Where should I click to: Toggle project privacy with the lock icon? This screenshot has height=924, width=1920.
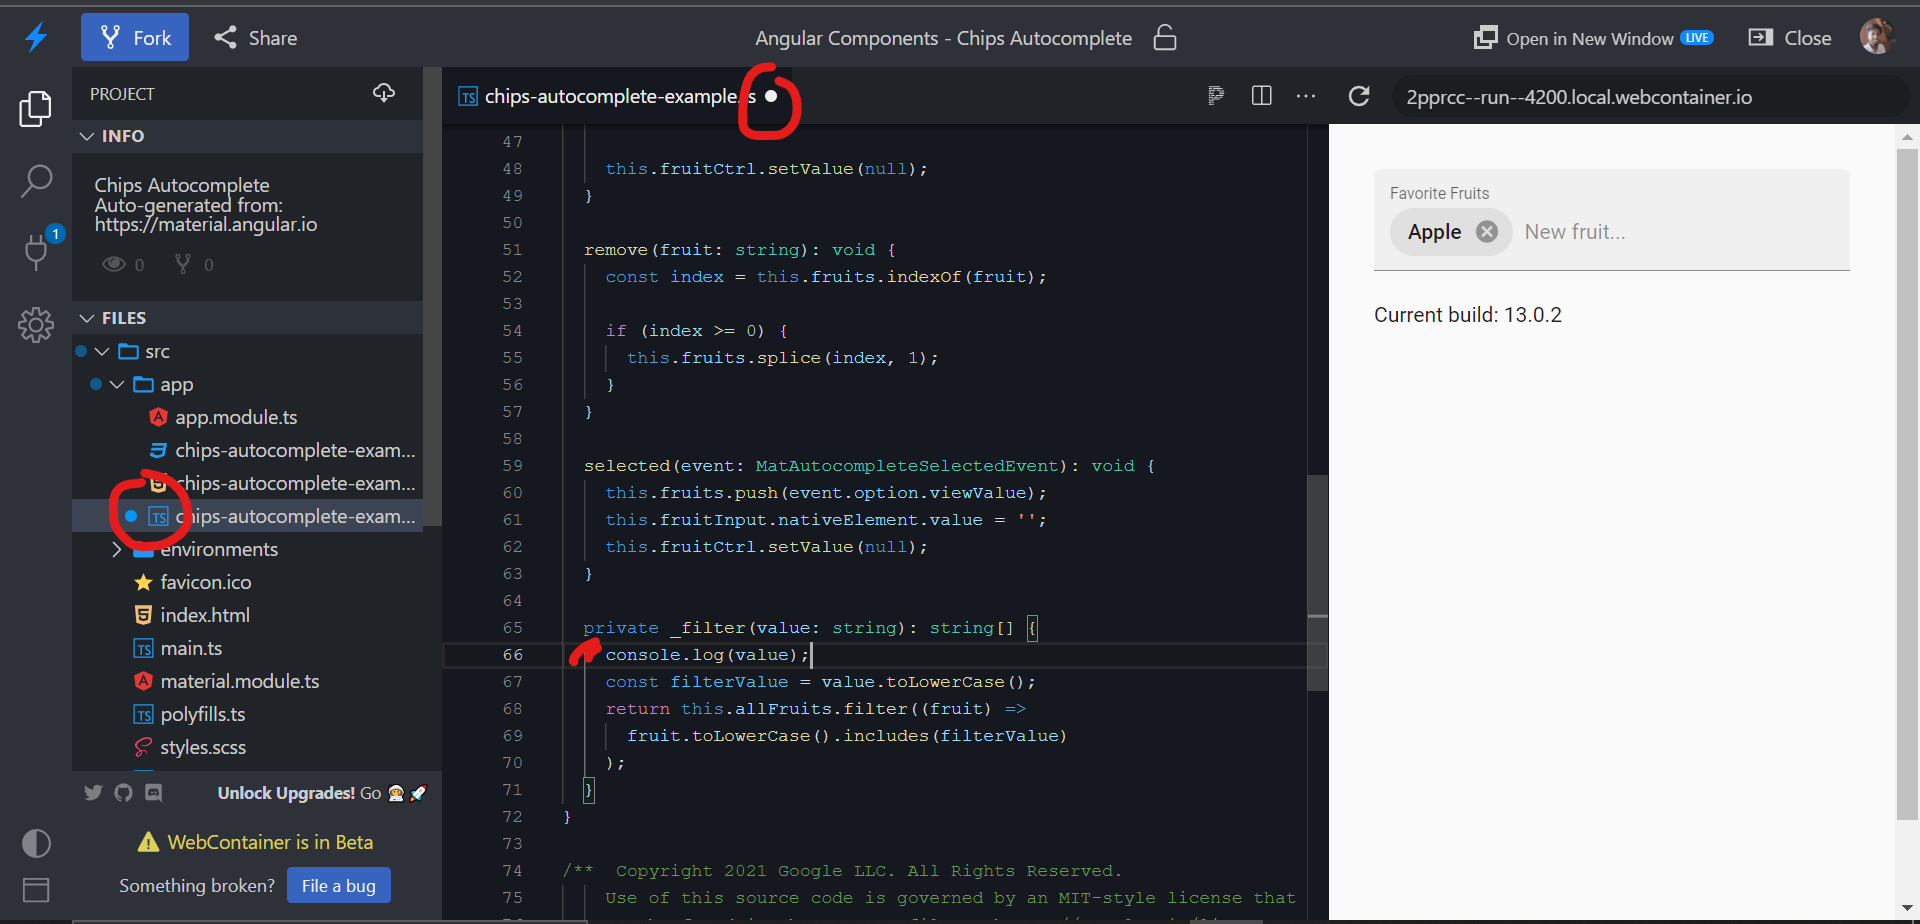coord(1165,38)
